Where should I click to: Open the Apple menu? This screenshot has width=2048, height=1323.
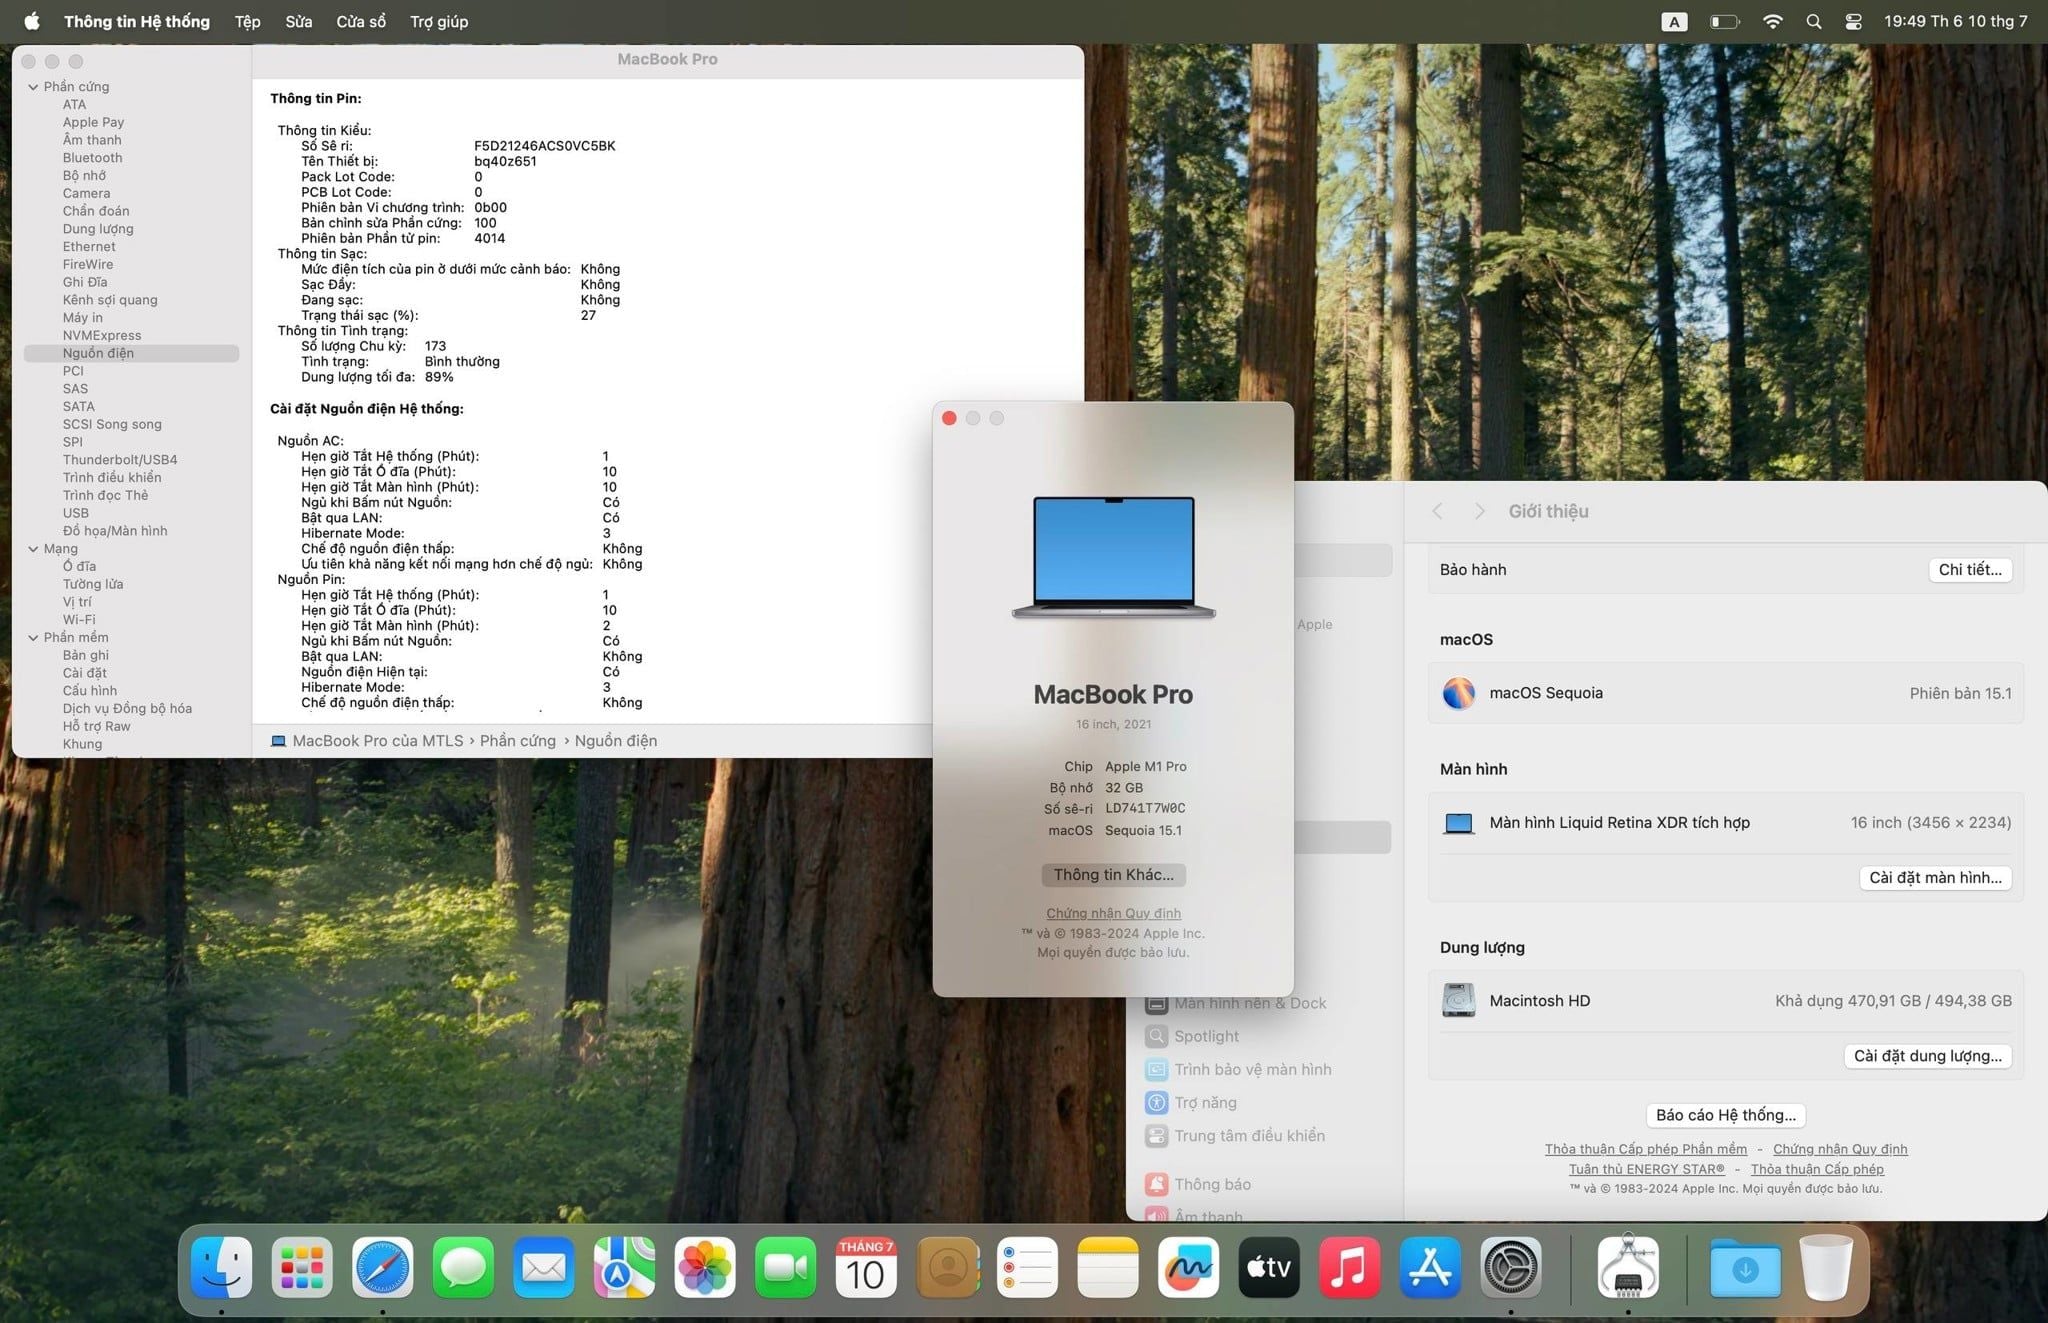[32, 21]
